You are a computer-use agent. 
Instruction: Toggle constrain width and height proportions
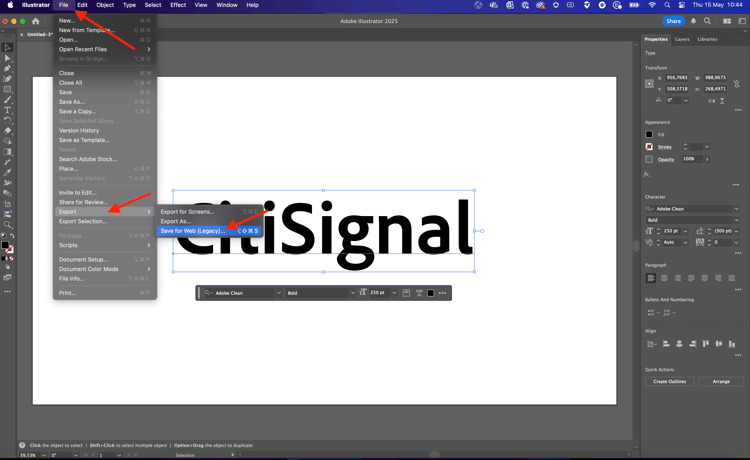tap(737, 84)
